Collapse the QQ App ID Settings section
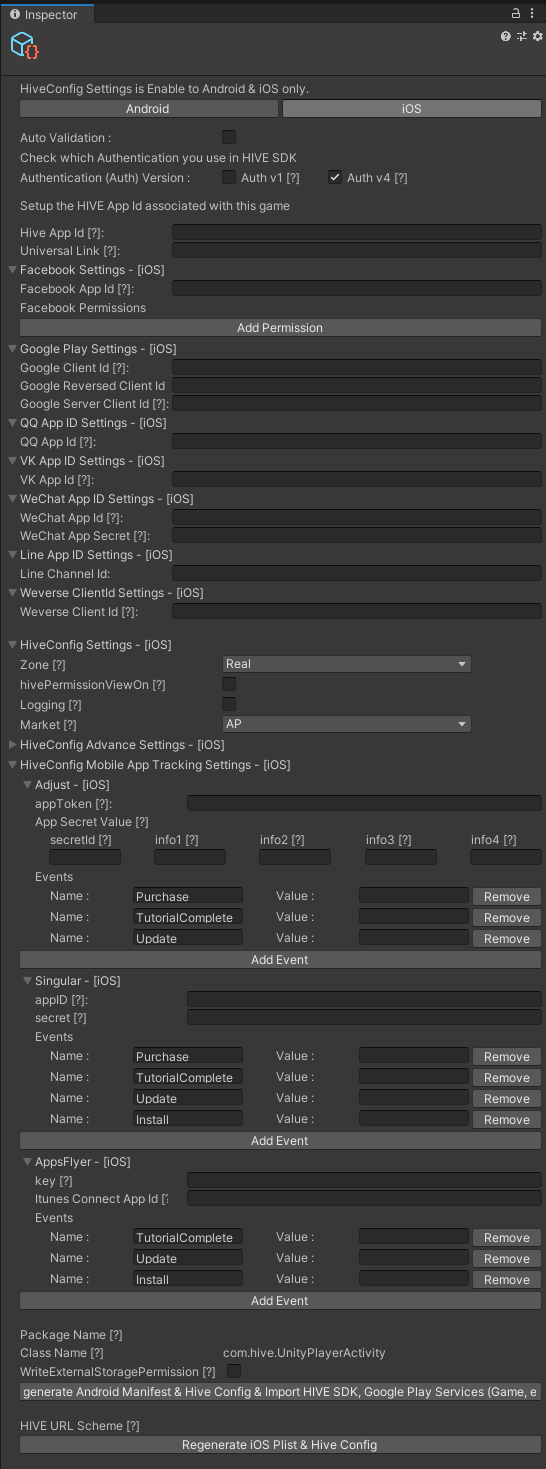The width and height of the screenshot is (546, 1469). (13, 423)
